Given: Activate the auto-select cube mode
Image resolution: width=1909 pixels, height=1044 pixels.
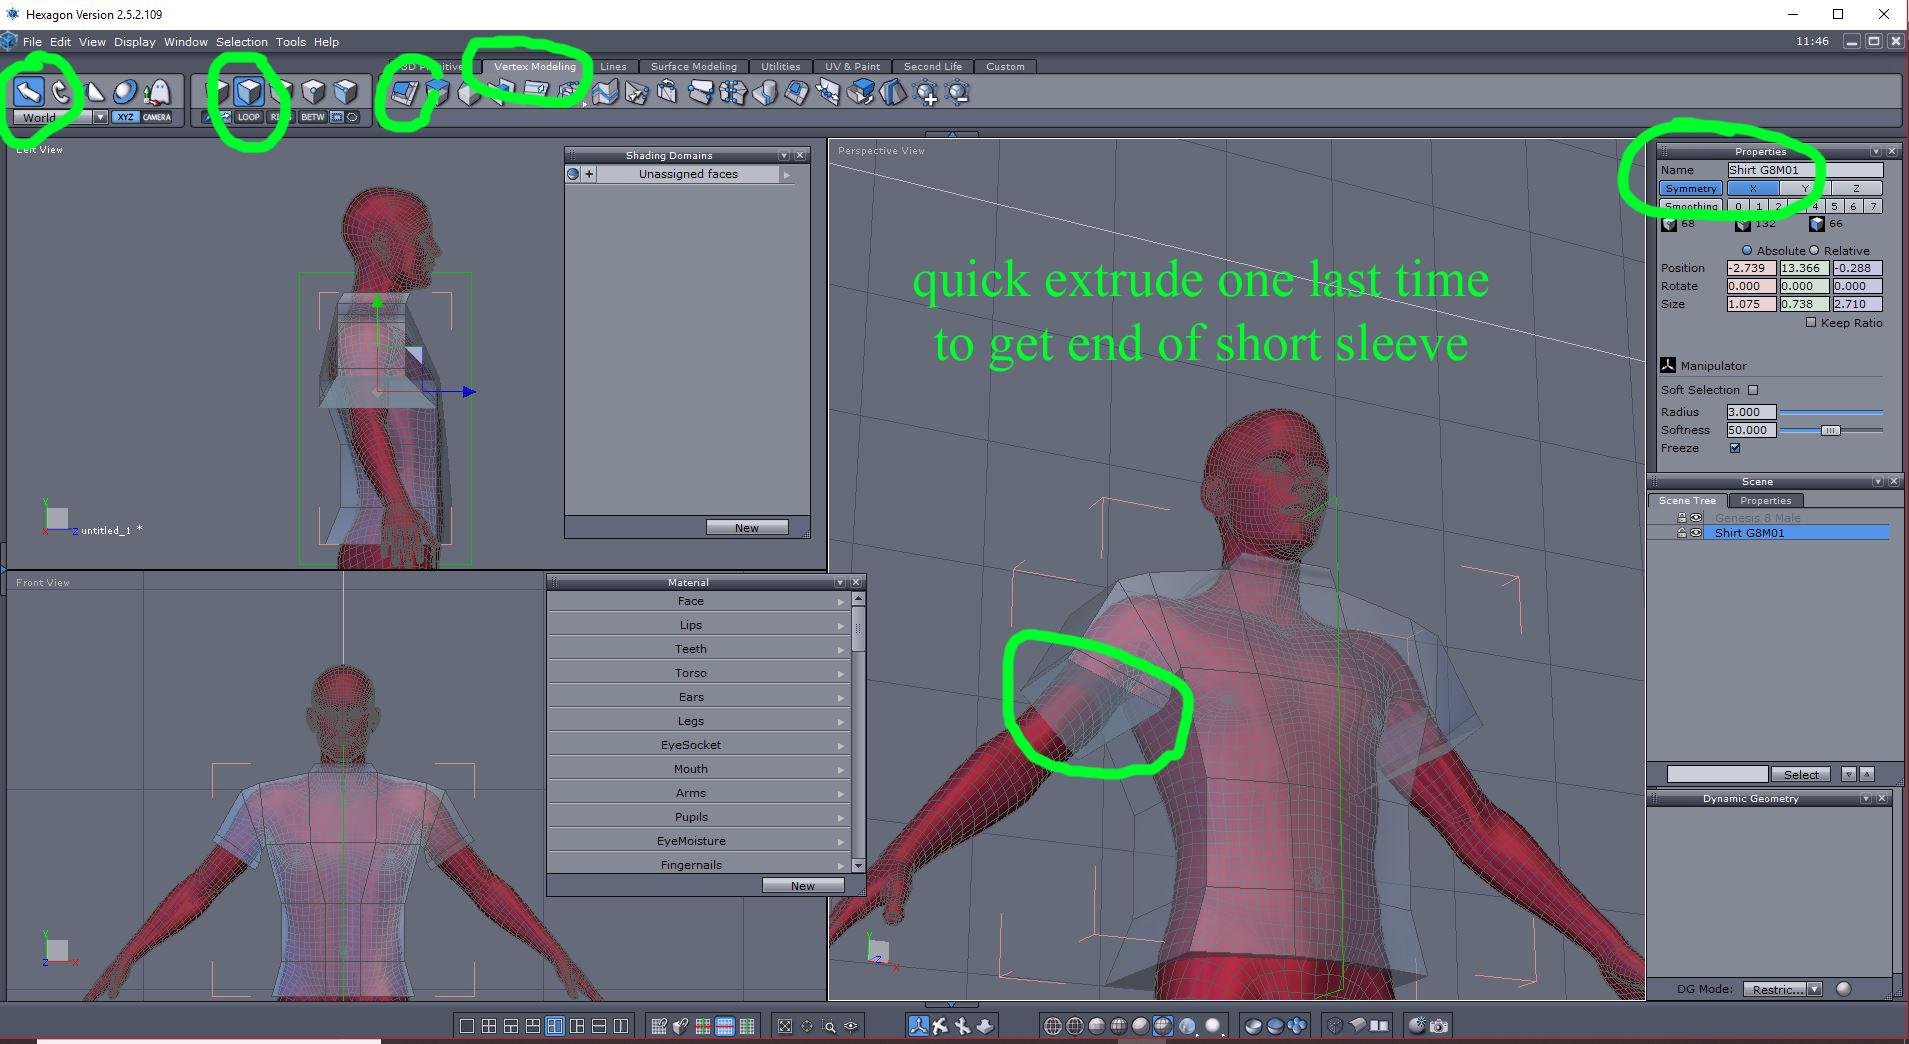Looking at the screenshot, I should 345,92.
